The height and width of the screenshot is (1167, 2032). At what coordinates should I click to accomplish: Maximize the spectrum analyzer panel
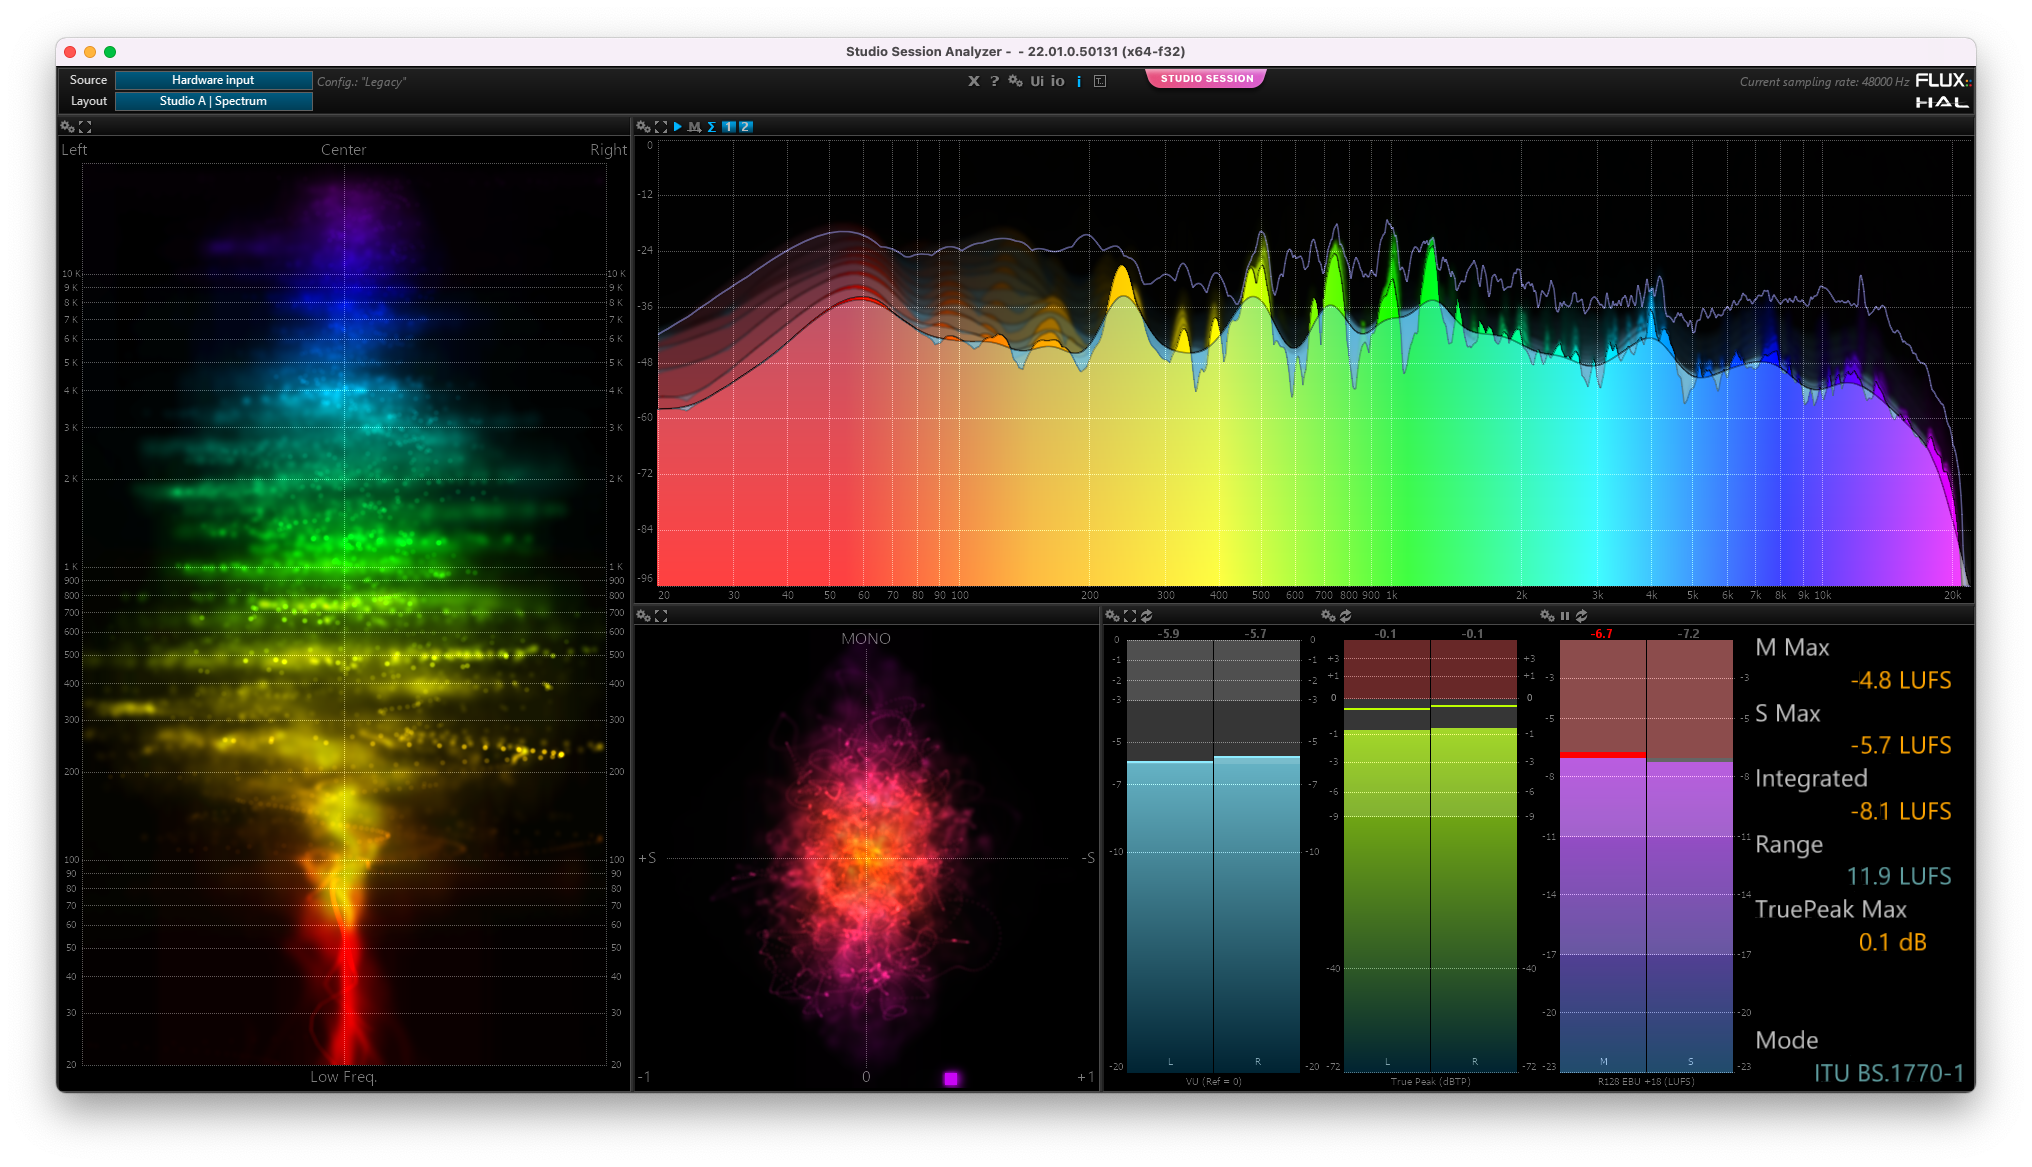coord(660,127)
